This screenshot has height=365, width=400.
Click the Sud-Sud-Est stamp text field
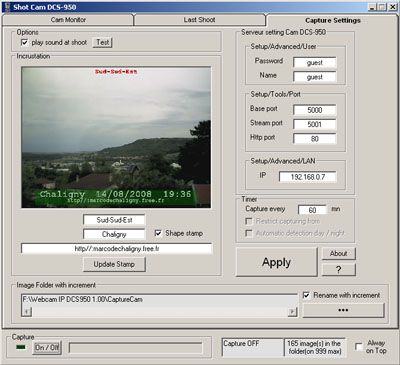click(114, 220)
